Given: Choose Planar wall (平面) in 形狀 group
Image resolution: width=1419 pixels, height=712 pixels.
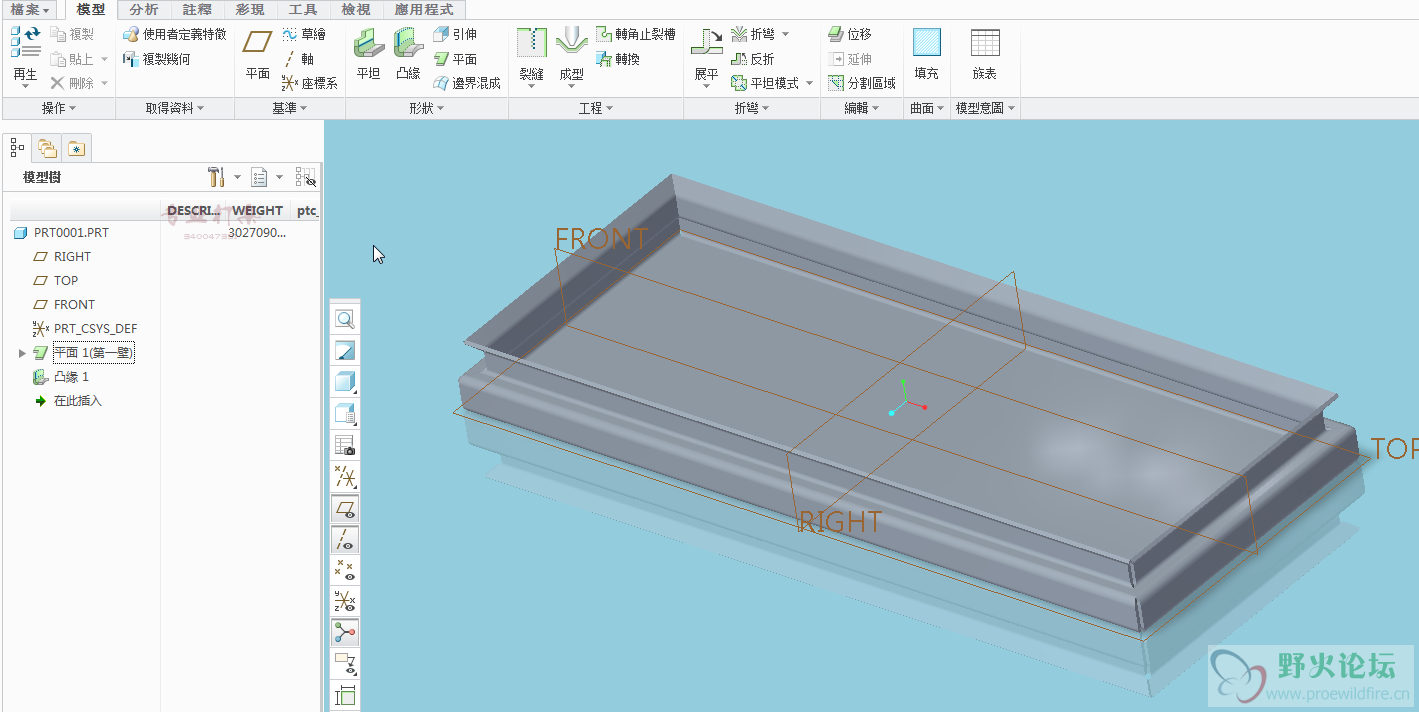Looking at the screenshot, I should click(455, 59).
